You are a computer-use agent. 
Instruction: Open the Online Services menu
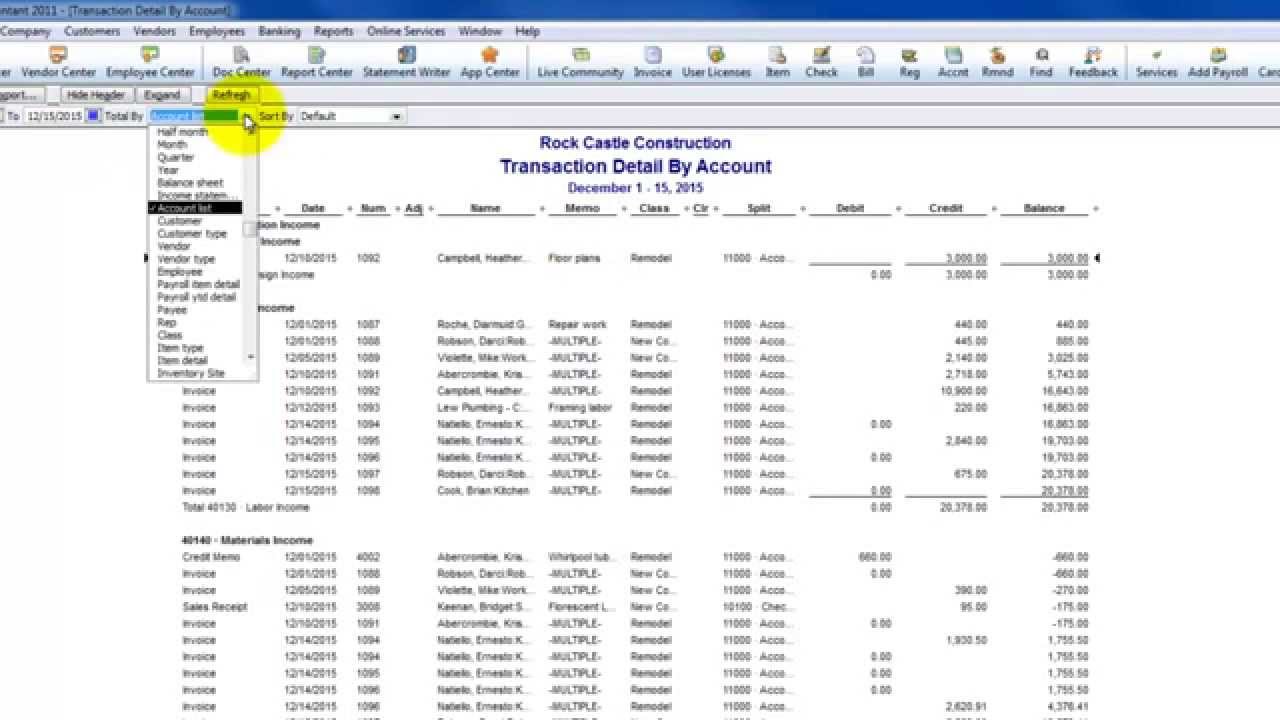[x=406, y=31]
